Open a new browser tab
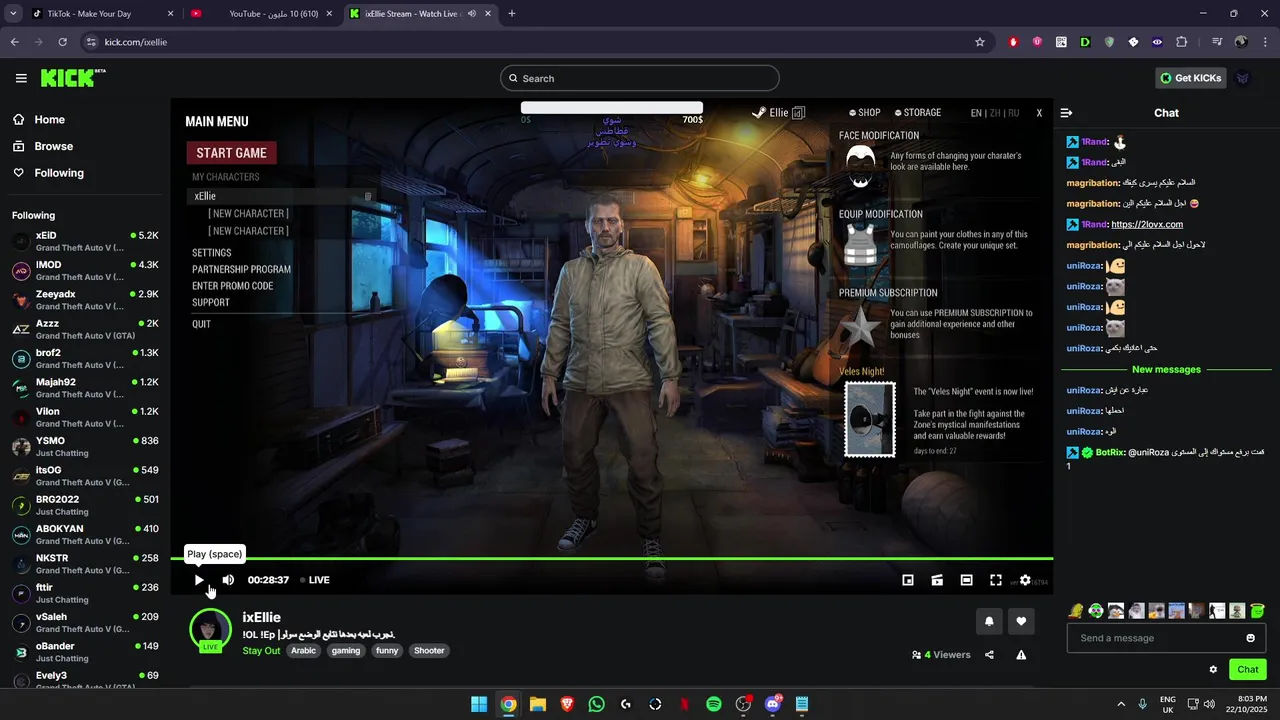 [x=512, y=14]
